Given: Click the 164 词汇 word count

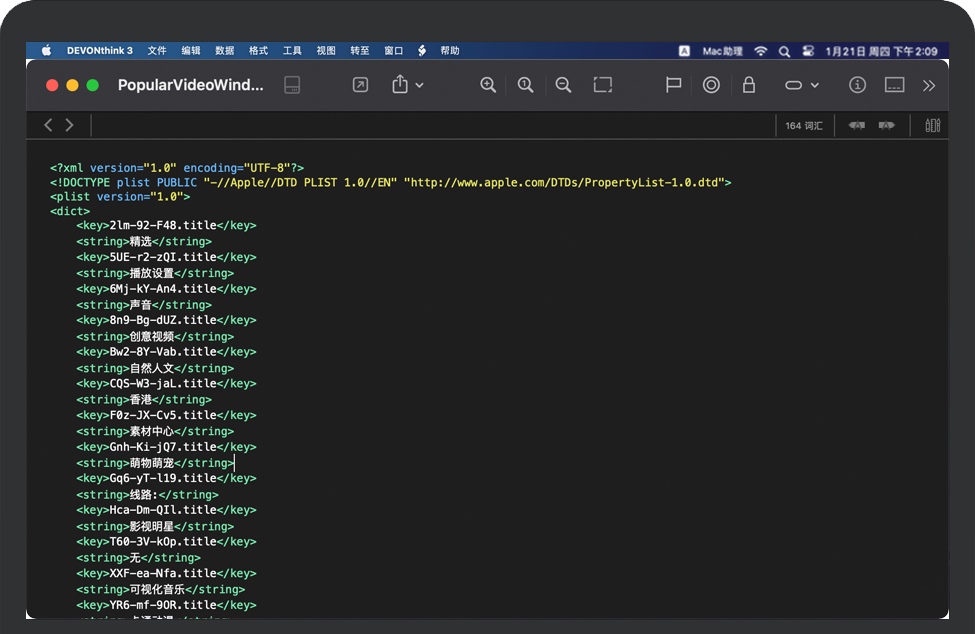Looking at the screenshot, I should tap(804, 126).
